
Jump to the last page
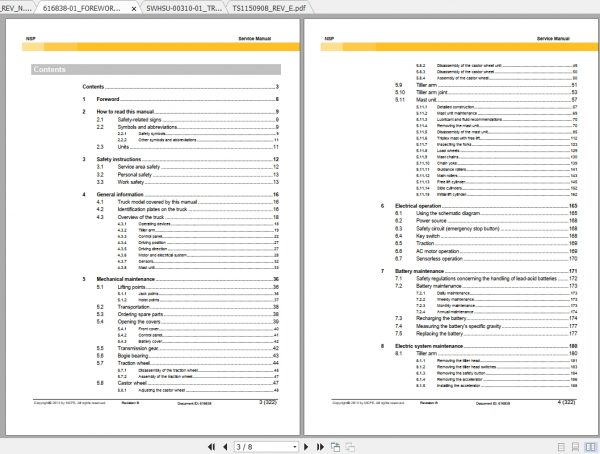click(x=320, y=447)
